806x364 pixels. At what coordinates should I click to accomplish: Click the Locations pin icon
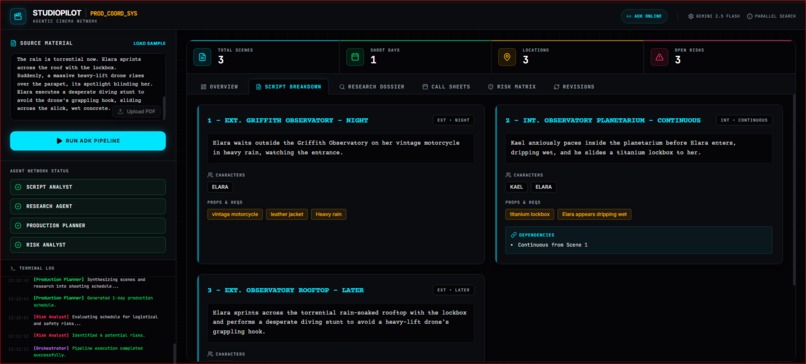click(507, 57)
